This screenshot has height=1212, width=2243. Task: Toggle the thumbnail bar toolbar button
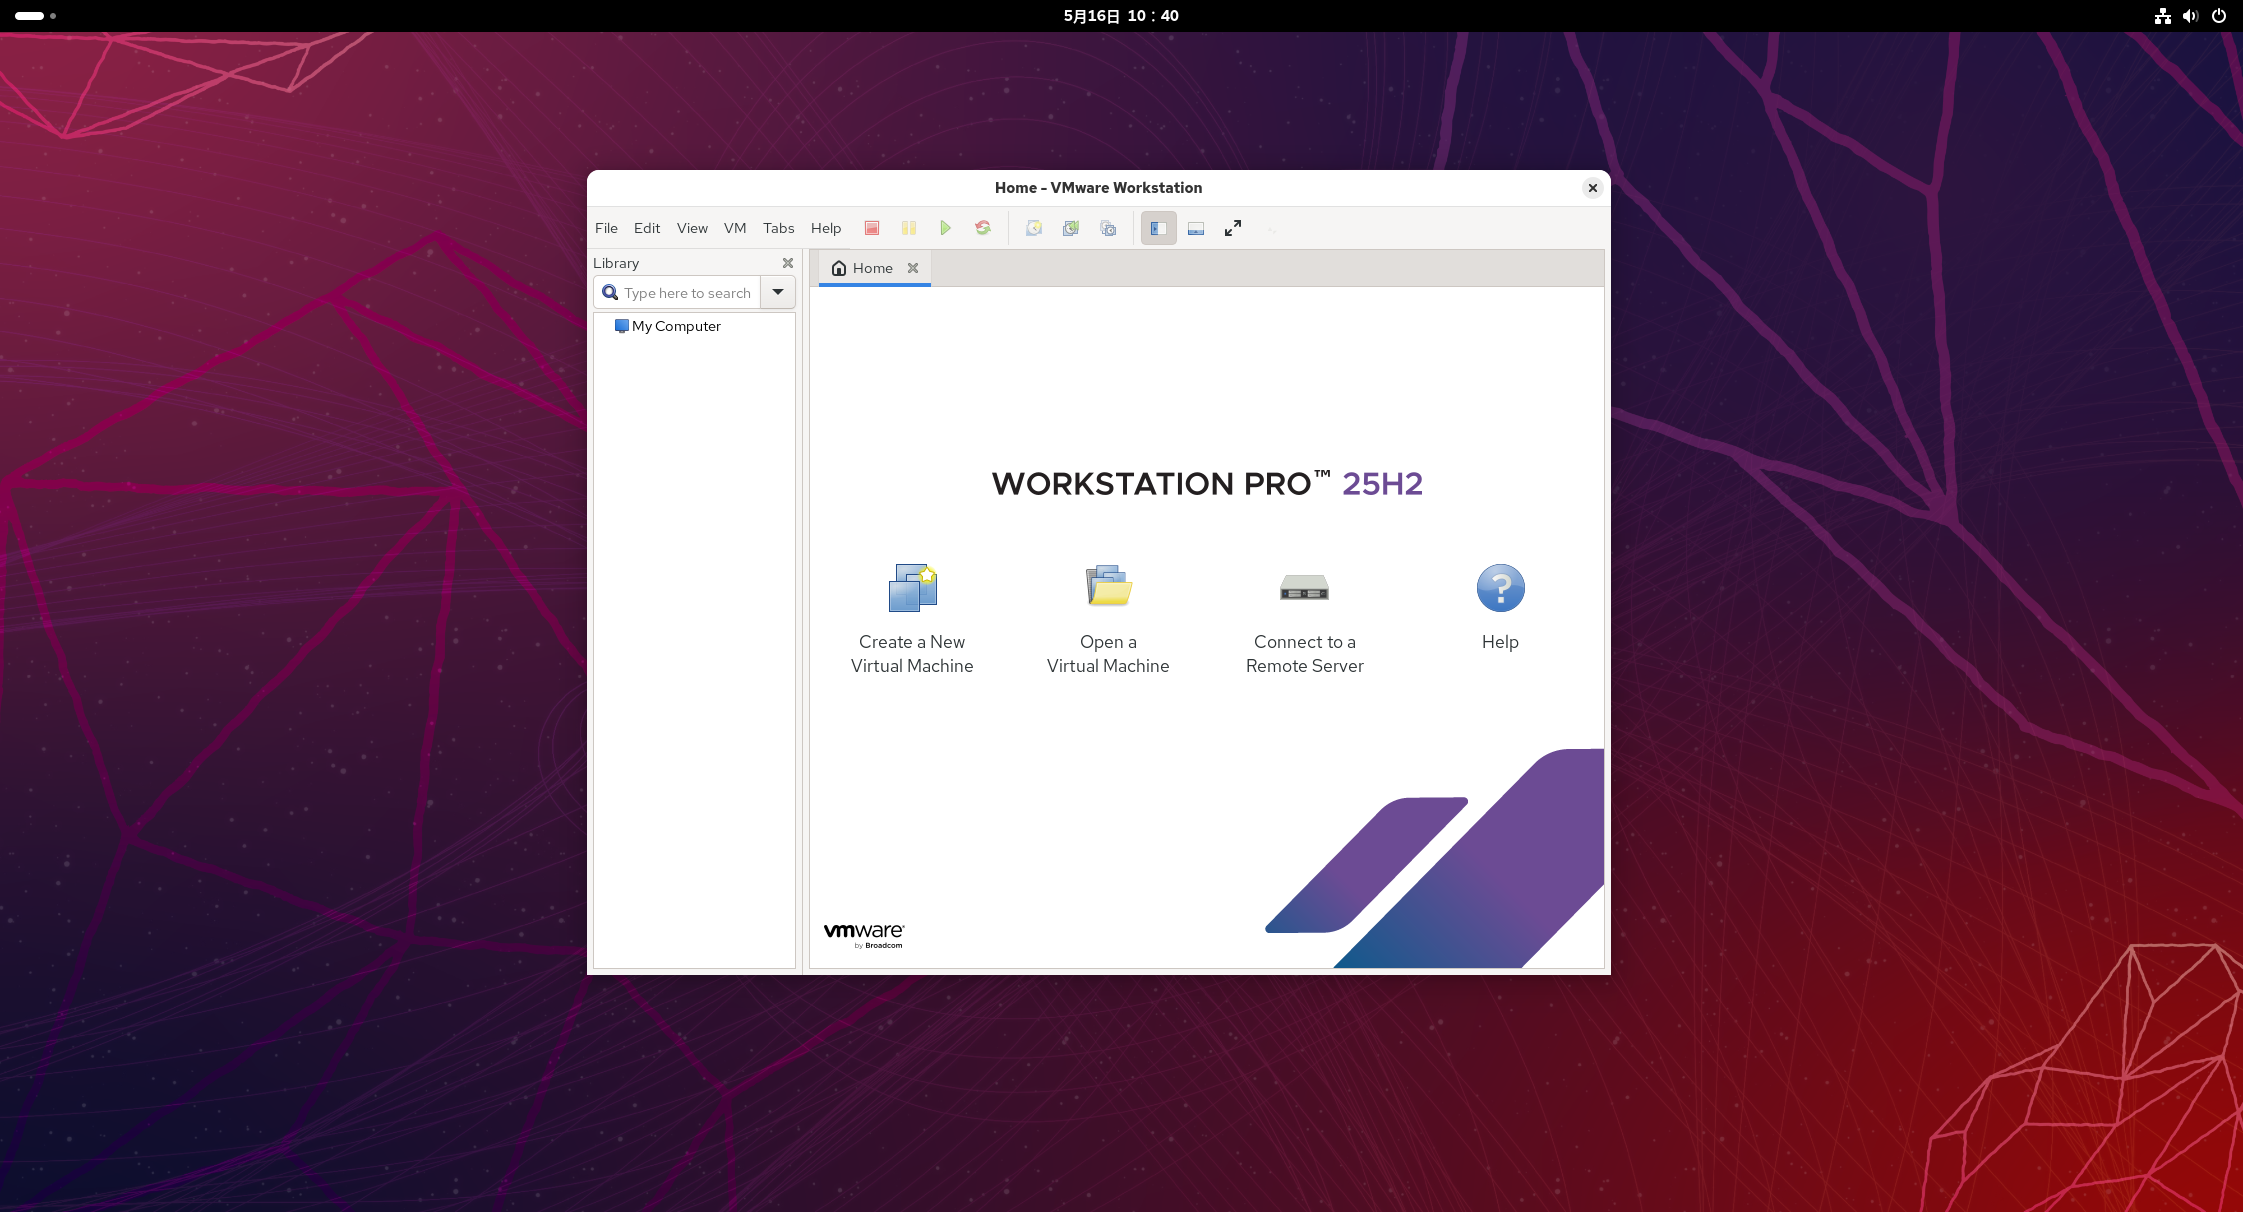[1196, 228]
